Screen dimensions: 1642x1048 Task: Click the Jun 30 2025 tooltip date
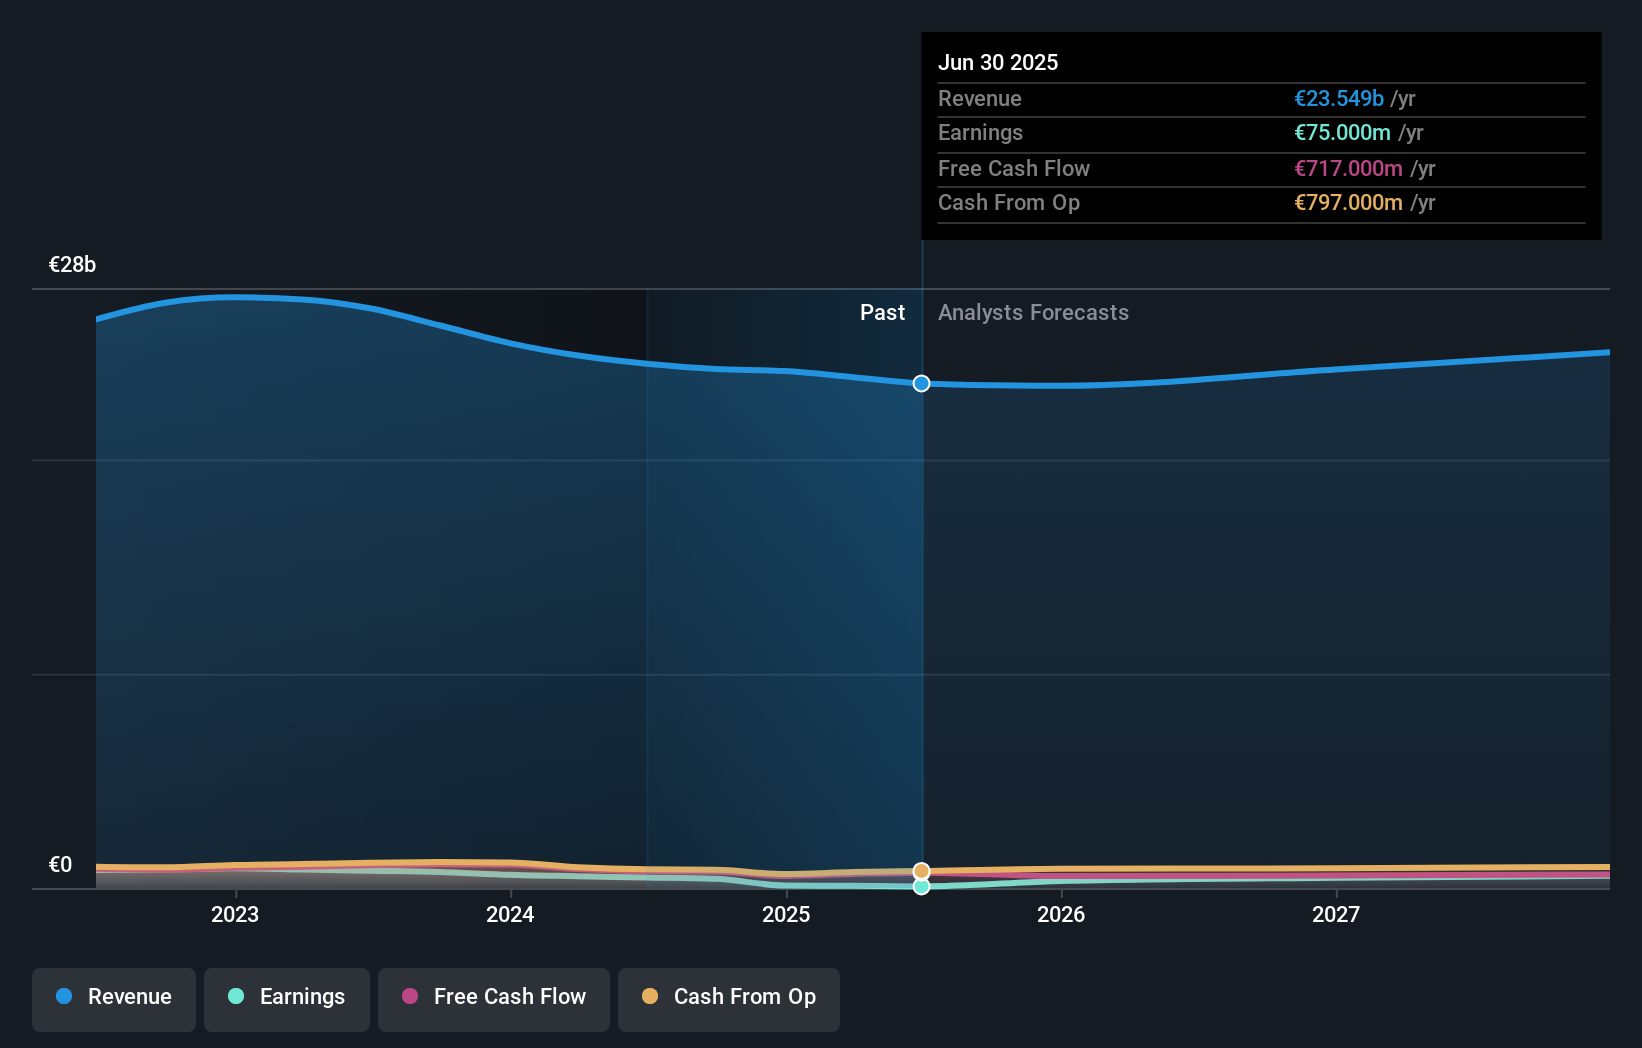coord(998,62)
